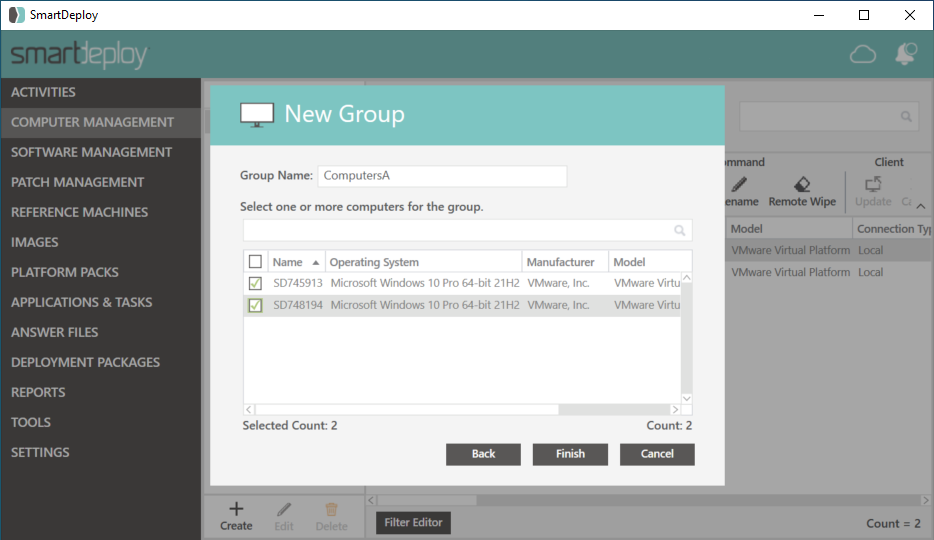Open the Reports section

pyautogui.click(x=101, y=392)
